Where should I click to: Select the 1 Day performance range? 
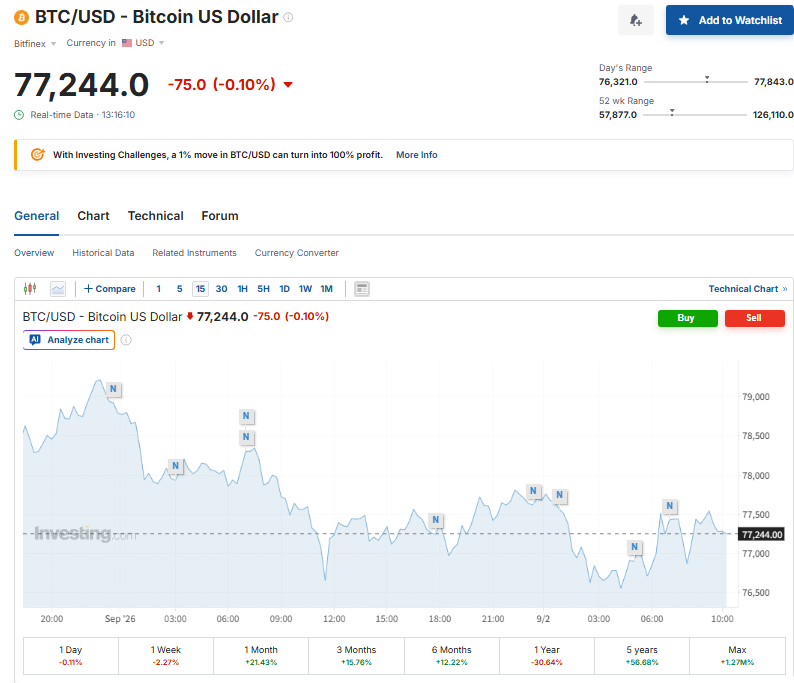[x=71, y=656]
